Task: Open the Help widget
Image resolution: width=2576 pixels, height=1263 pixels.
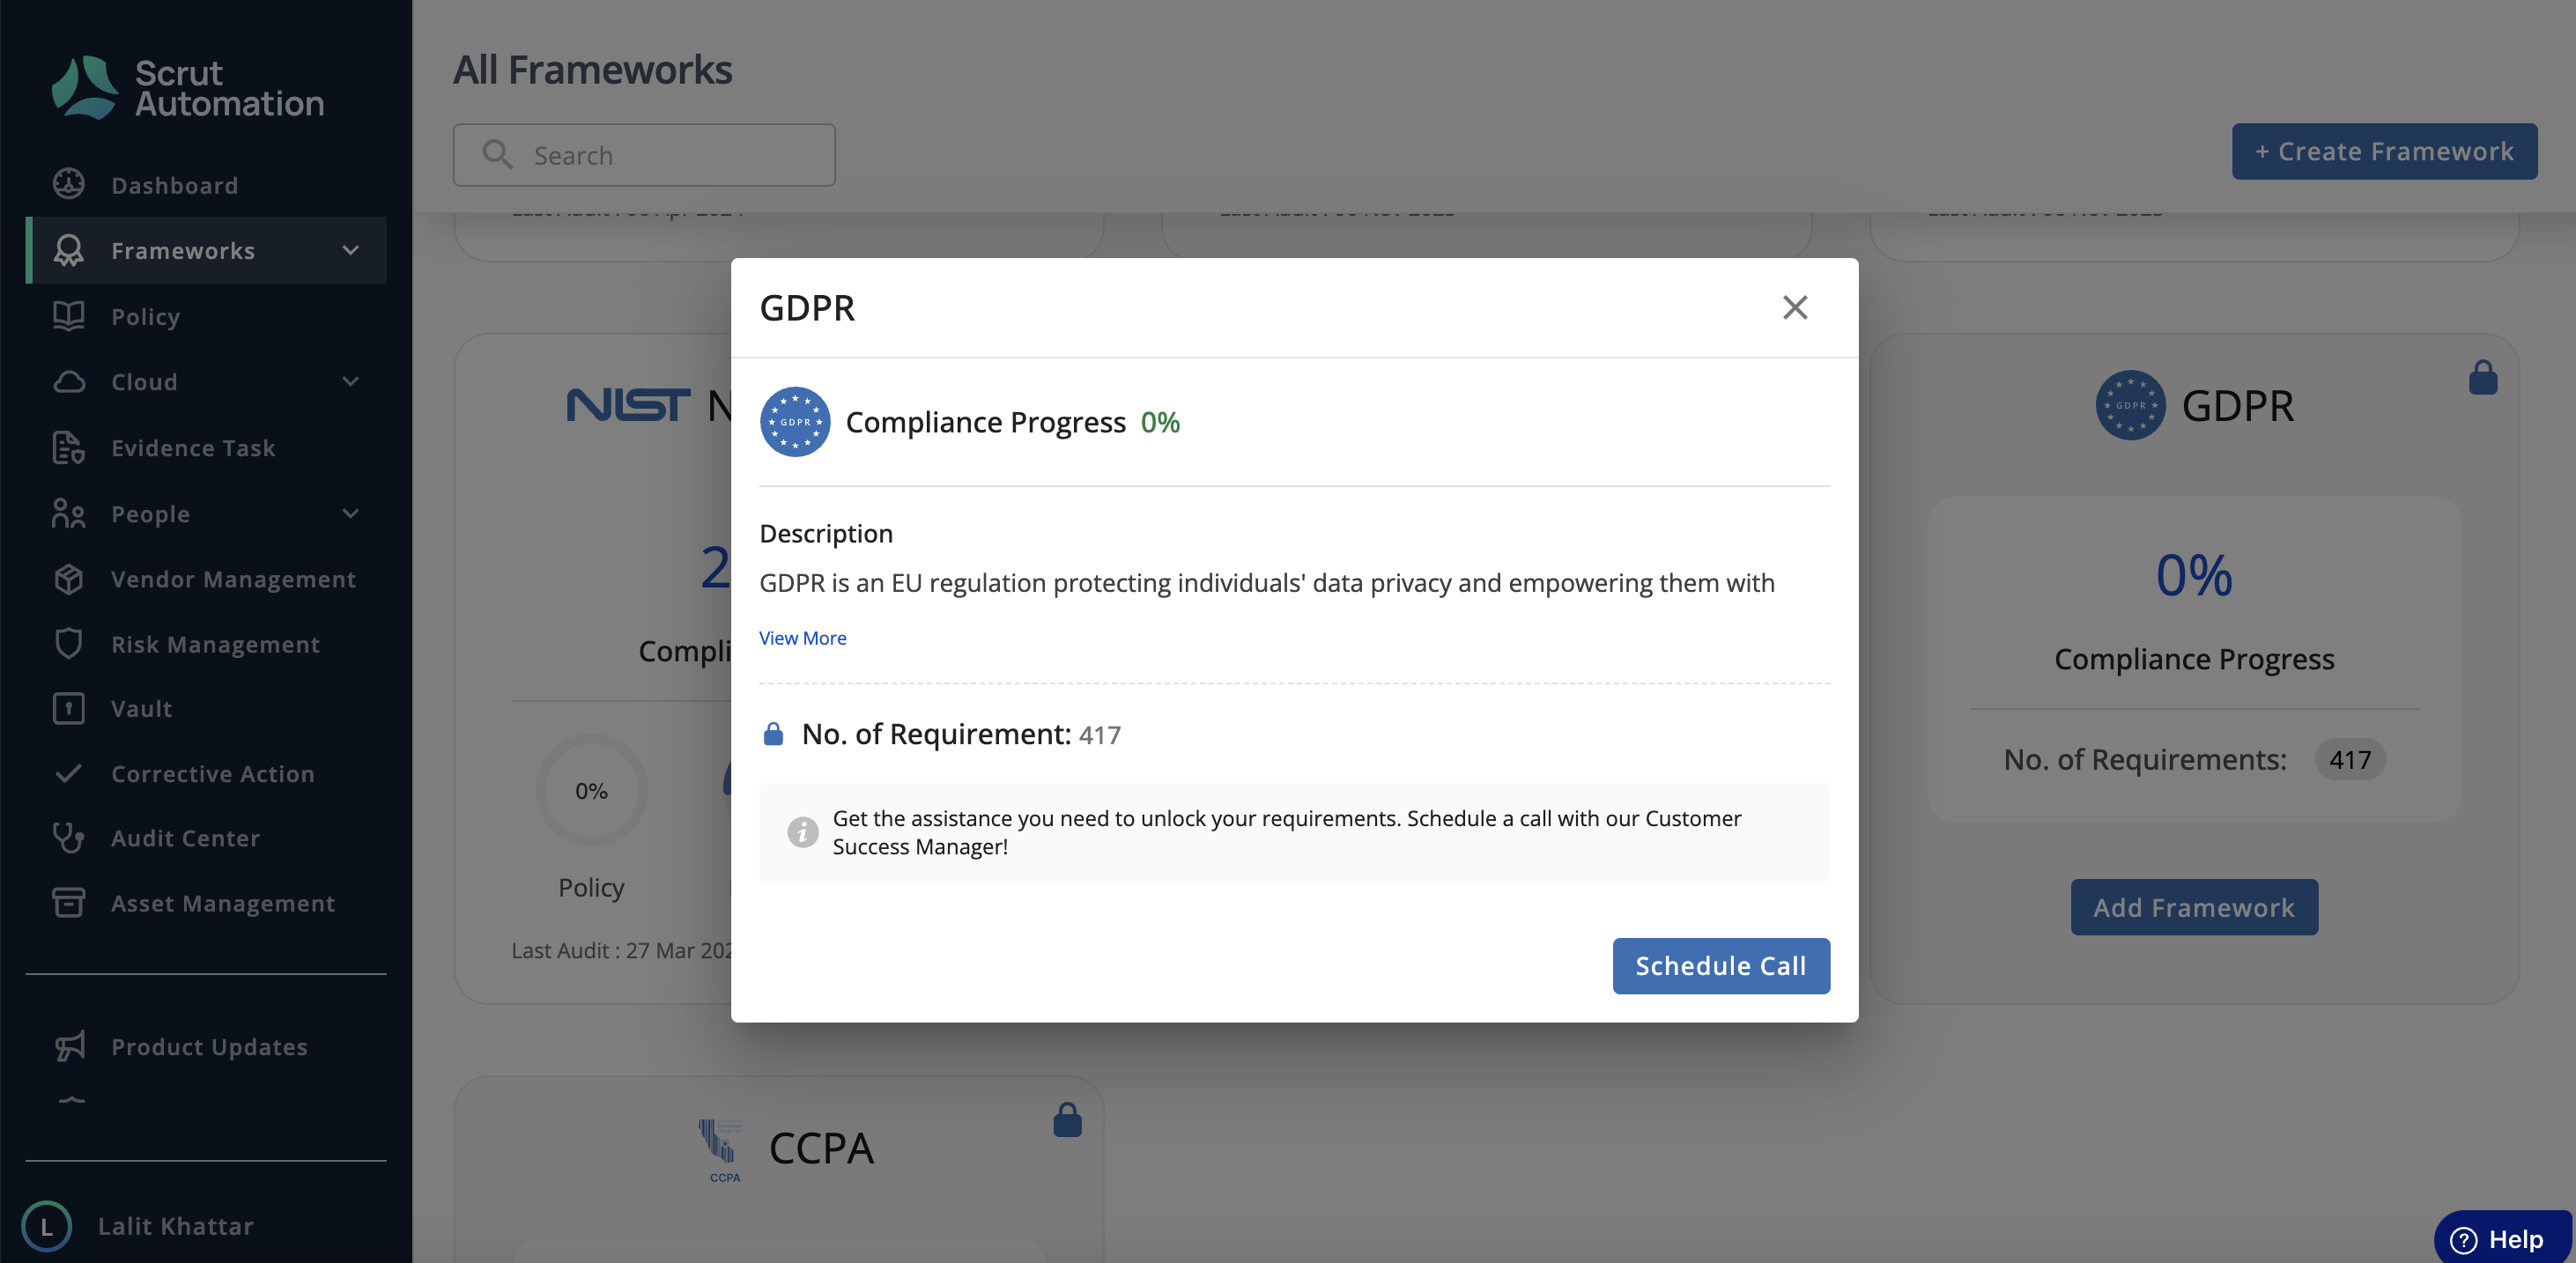Action: click(2502, 1239)
